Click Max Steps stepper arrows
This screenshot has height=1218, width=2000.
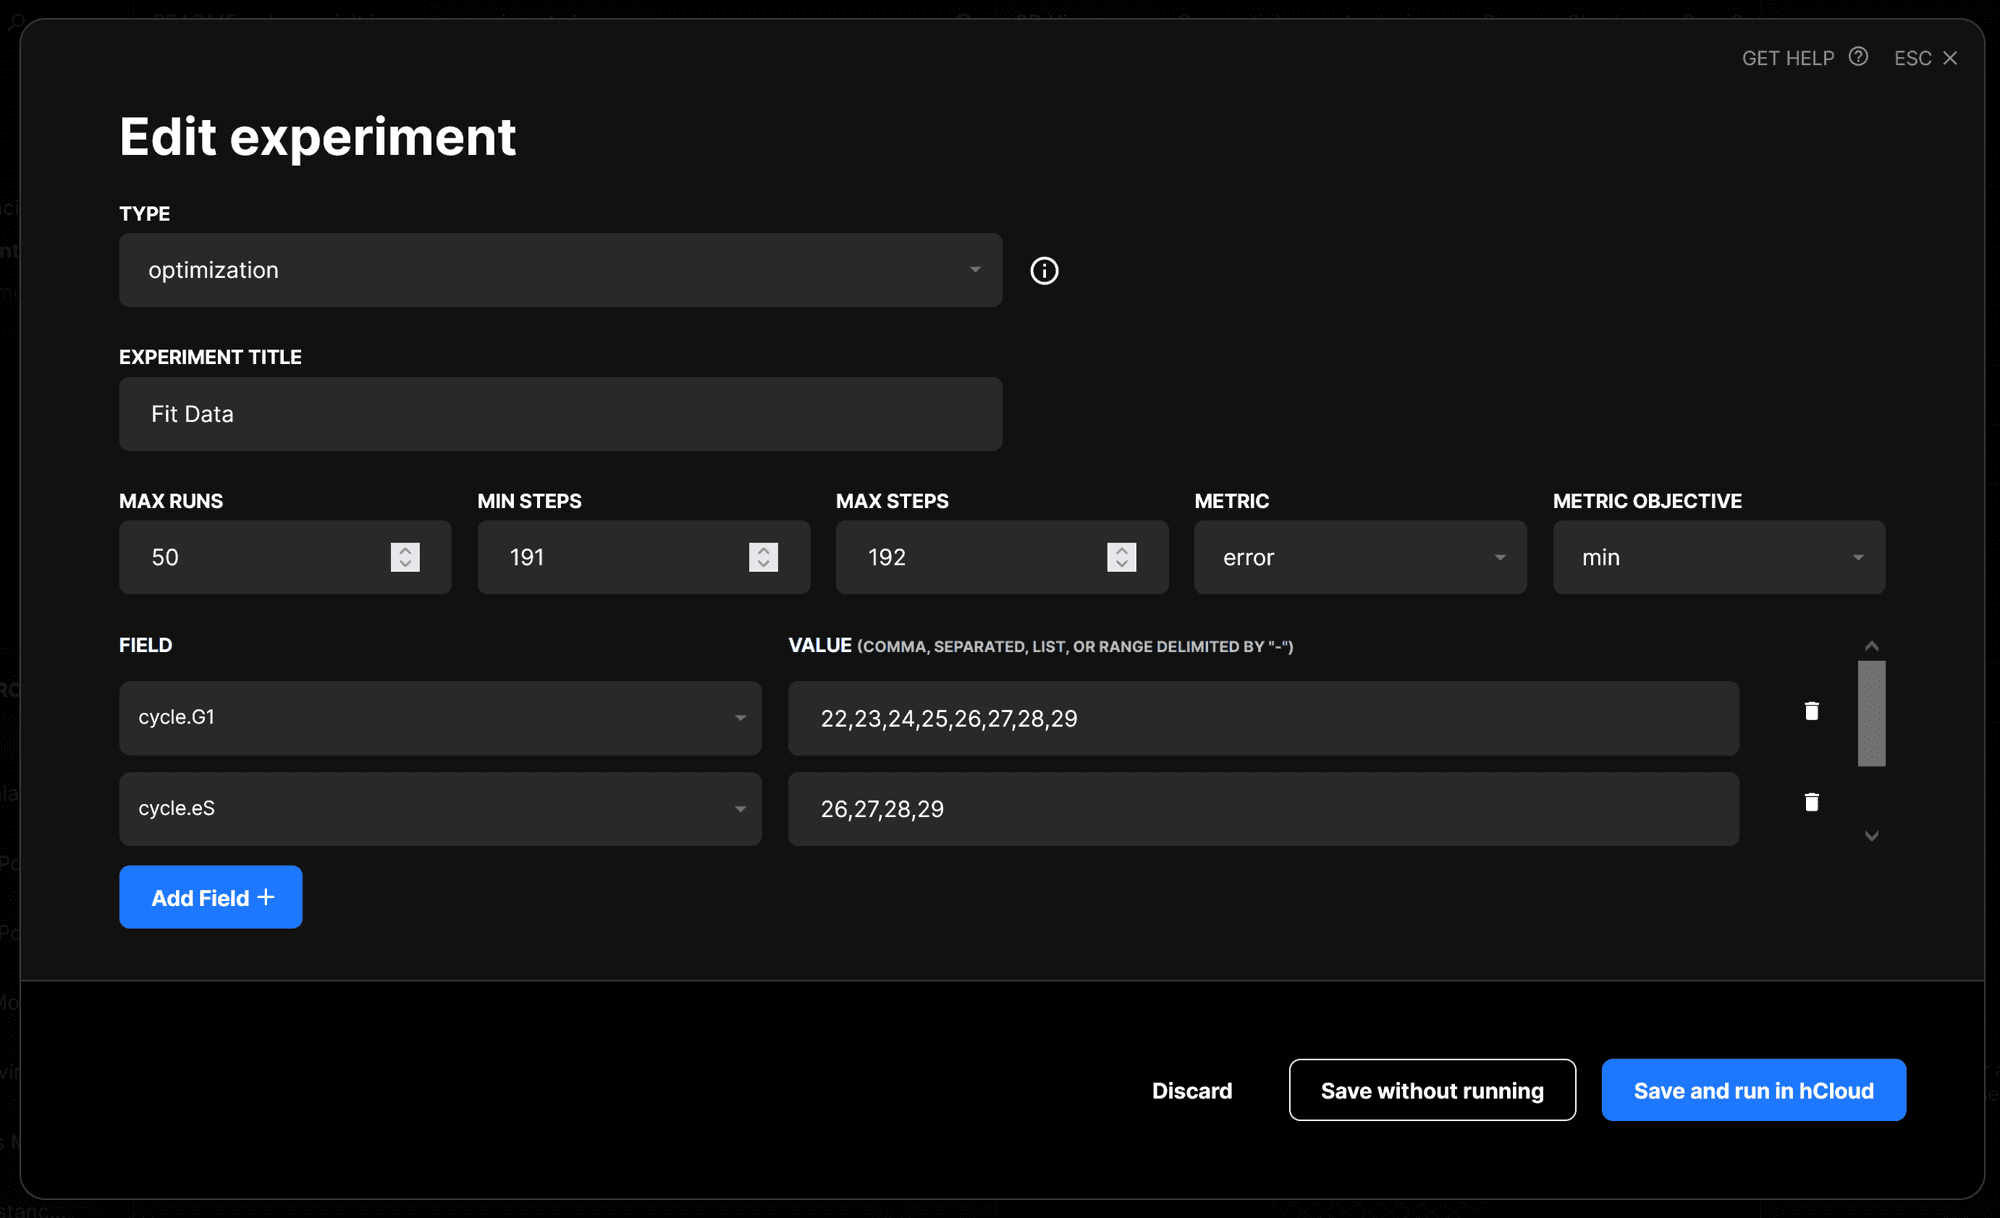1121,557
